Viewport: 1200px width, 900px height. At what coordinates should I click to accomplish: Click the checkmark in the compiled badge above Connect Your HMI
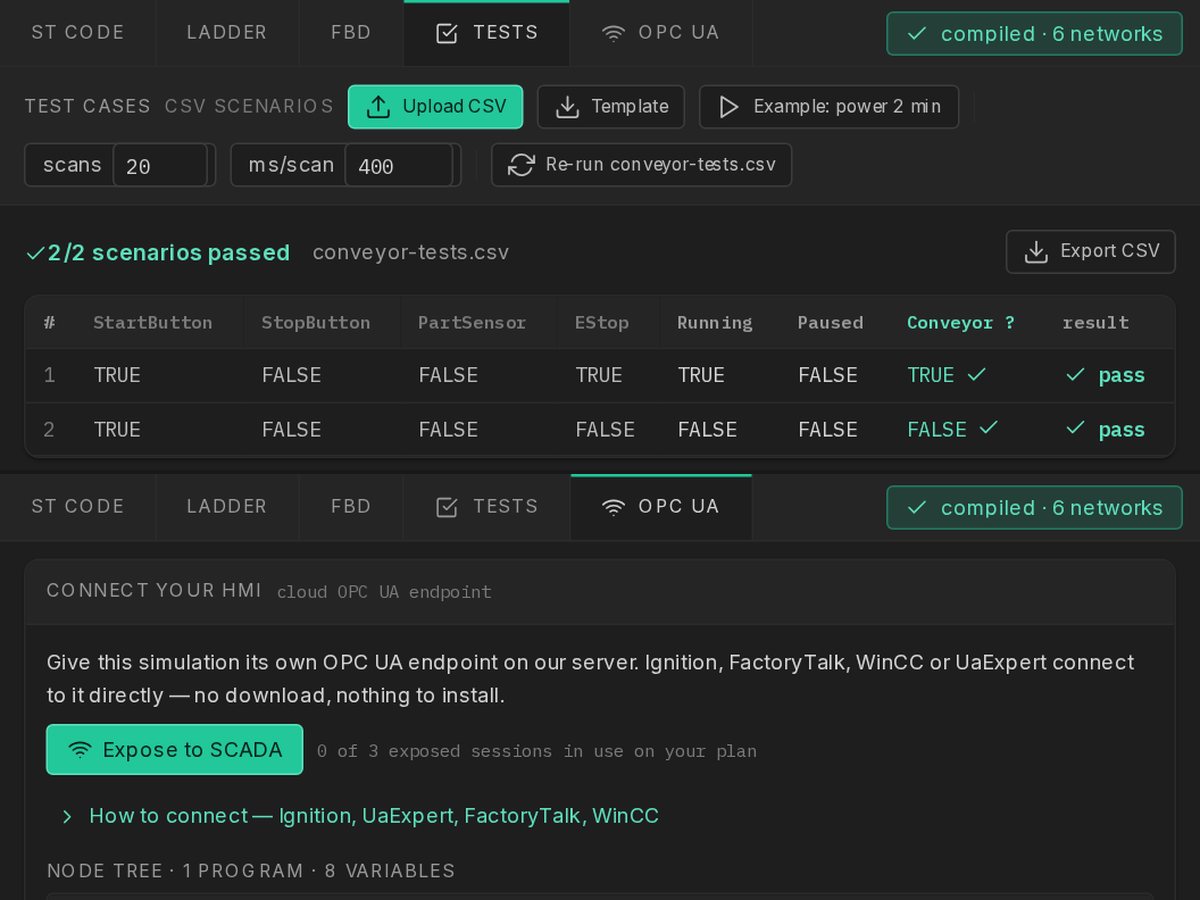pos(916,508)
